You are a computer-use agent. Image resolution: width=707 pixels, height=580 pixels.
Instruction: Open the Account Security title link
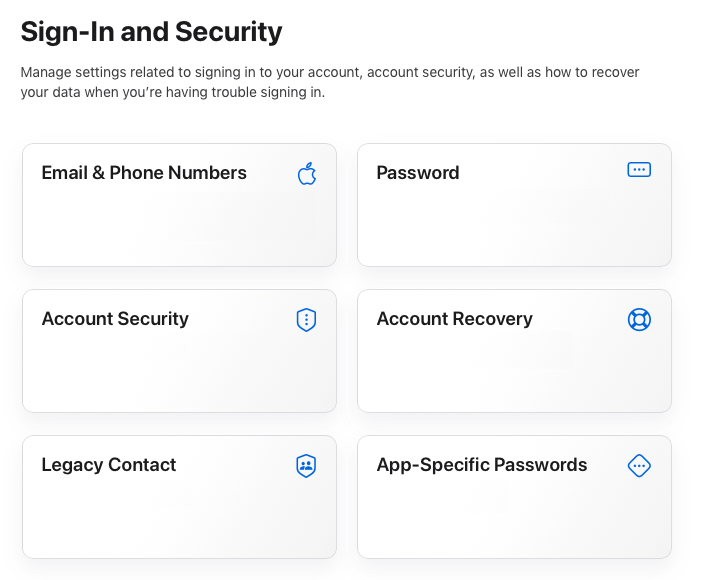point(115,319)
